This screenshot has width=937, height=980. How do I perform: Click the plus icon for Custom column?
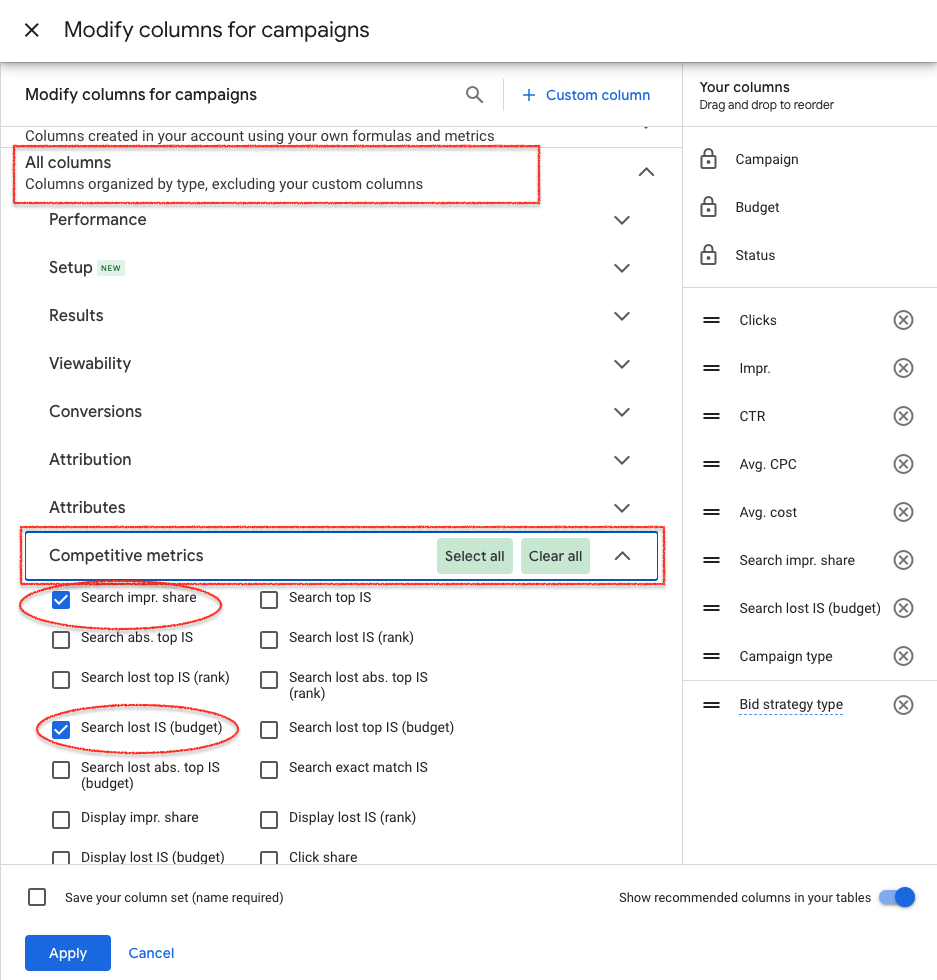529,95
